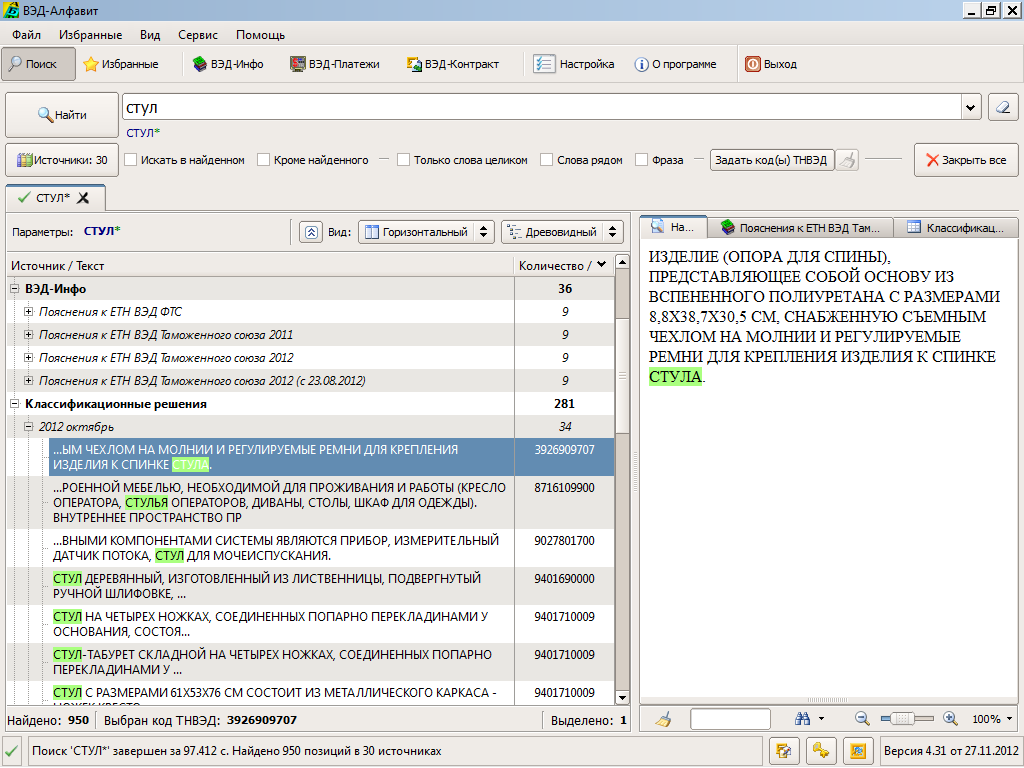The height and width of the screenshot is (768, 1024).
Task: Switch to Пояснения к ЕТН ВЭД Там... tab
Action: point(800,227)
